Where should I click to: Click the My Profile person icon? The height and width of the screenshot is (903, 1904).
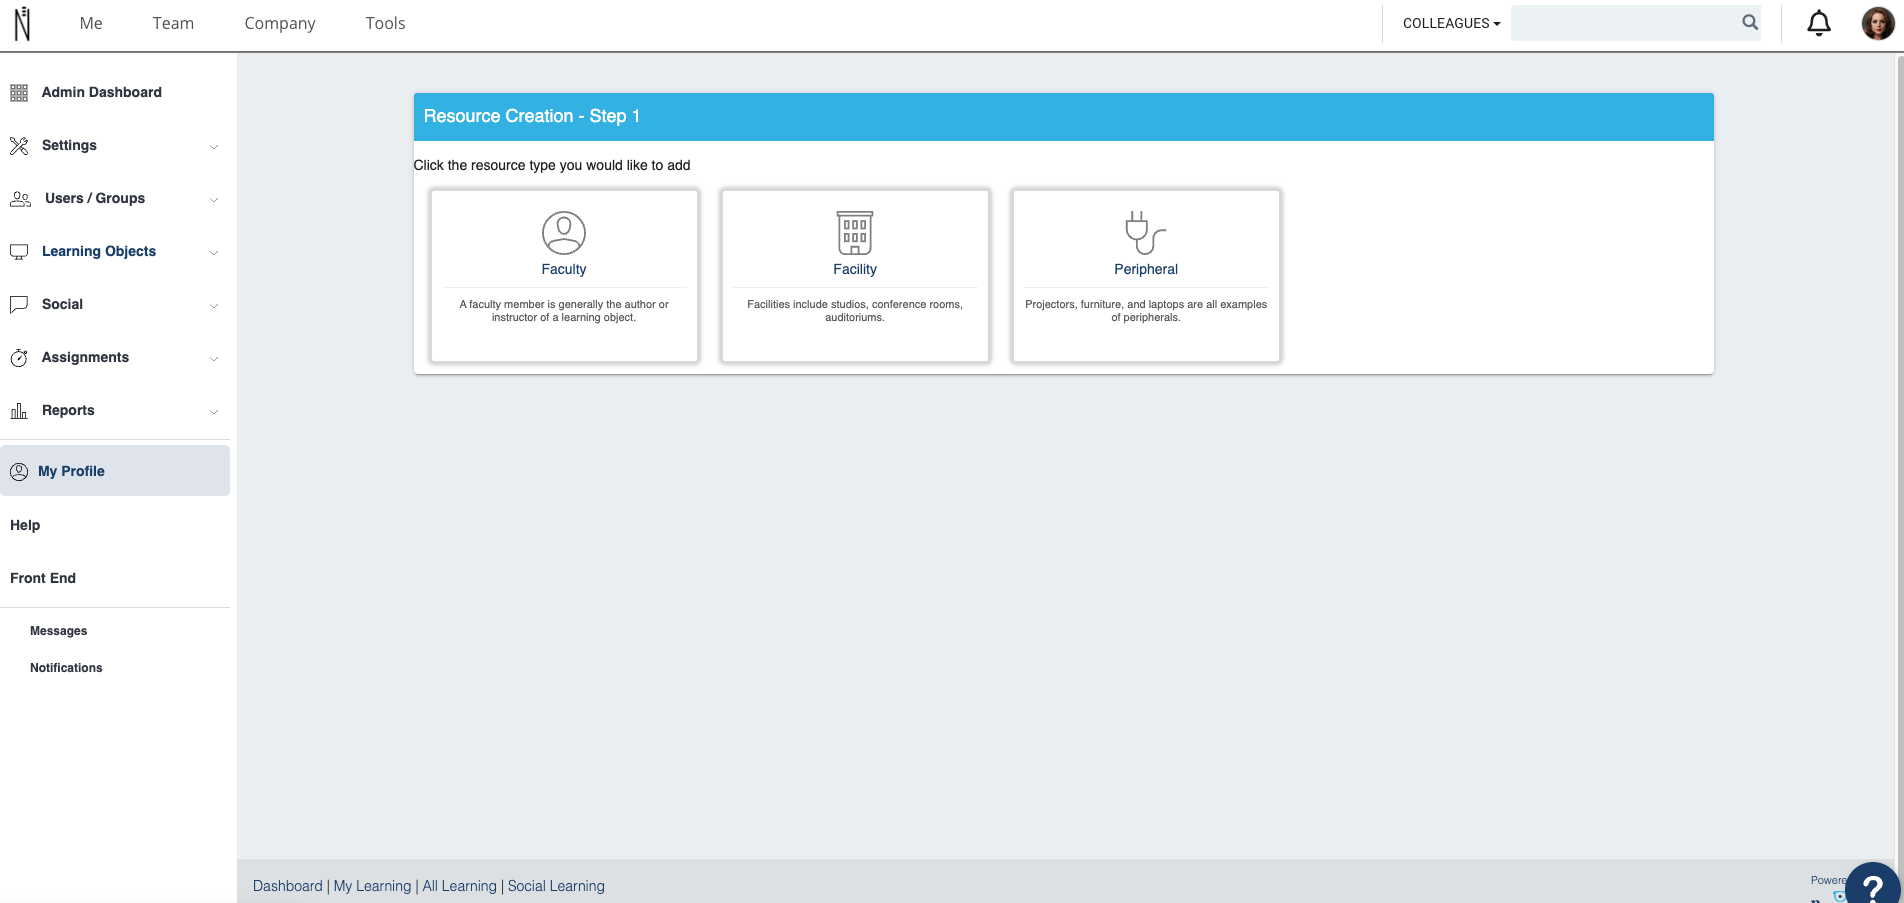point(19,472)
